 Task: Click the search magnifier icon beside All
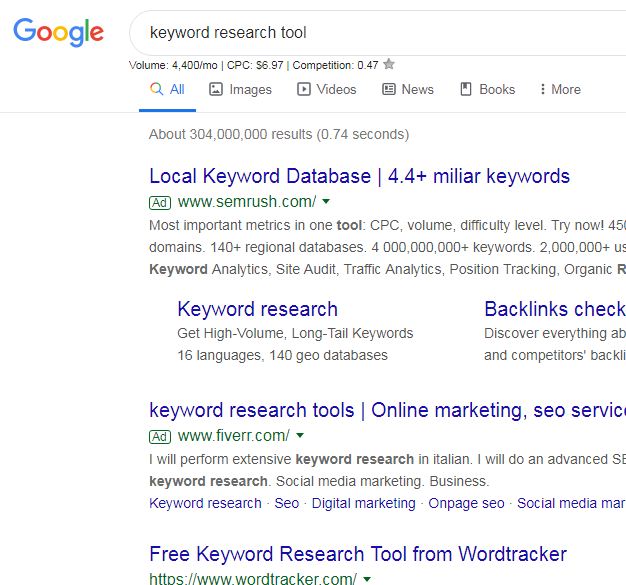point(156,89)
